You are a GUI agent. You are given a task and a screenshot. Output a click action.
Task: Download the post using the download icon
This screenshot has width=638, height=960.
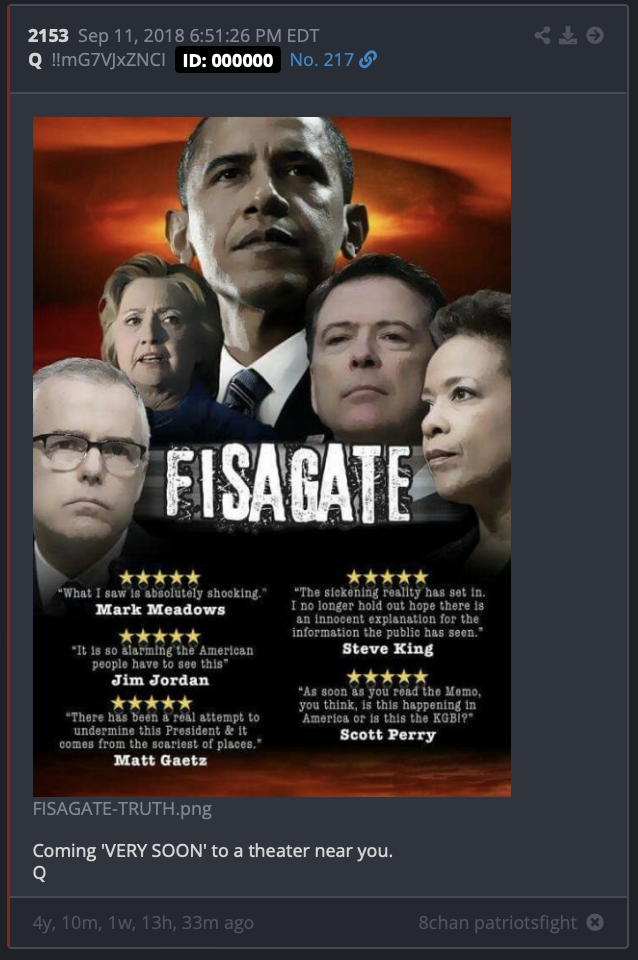pyautogui.click(x=568, y=36)
